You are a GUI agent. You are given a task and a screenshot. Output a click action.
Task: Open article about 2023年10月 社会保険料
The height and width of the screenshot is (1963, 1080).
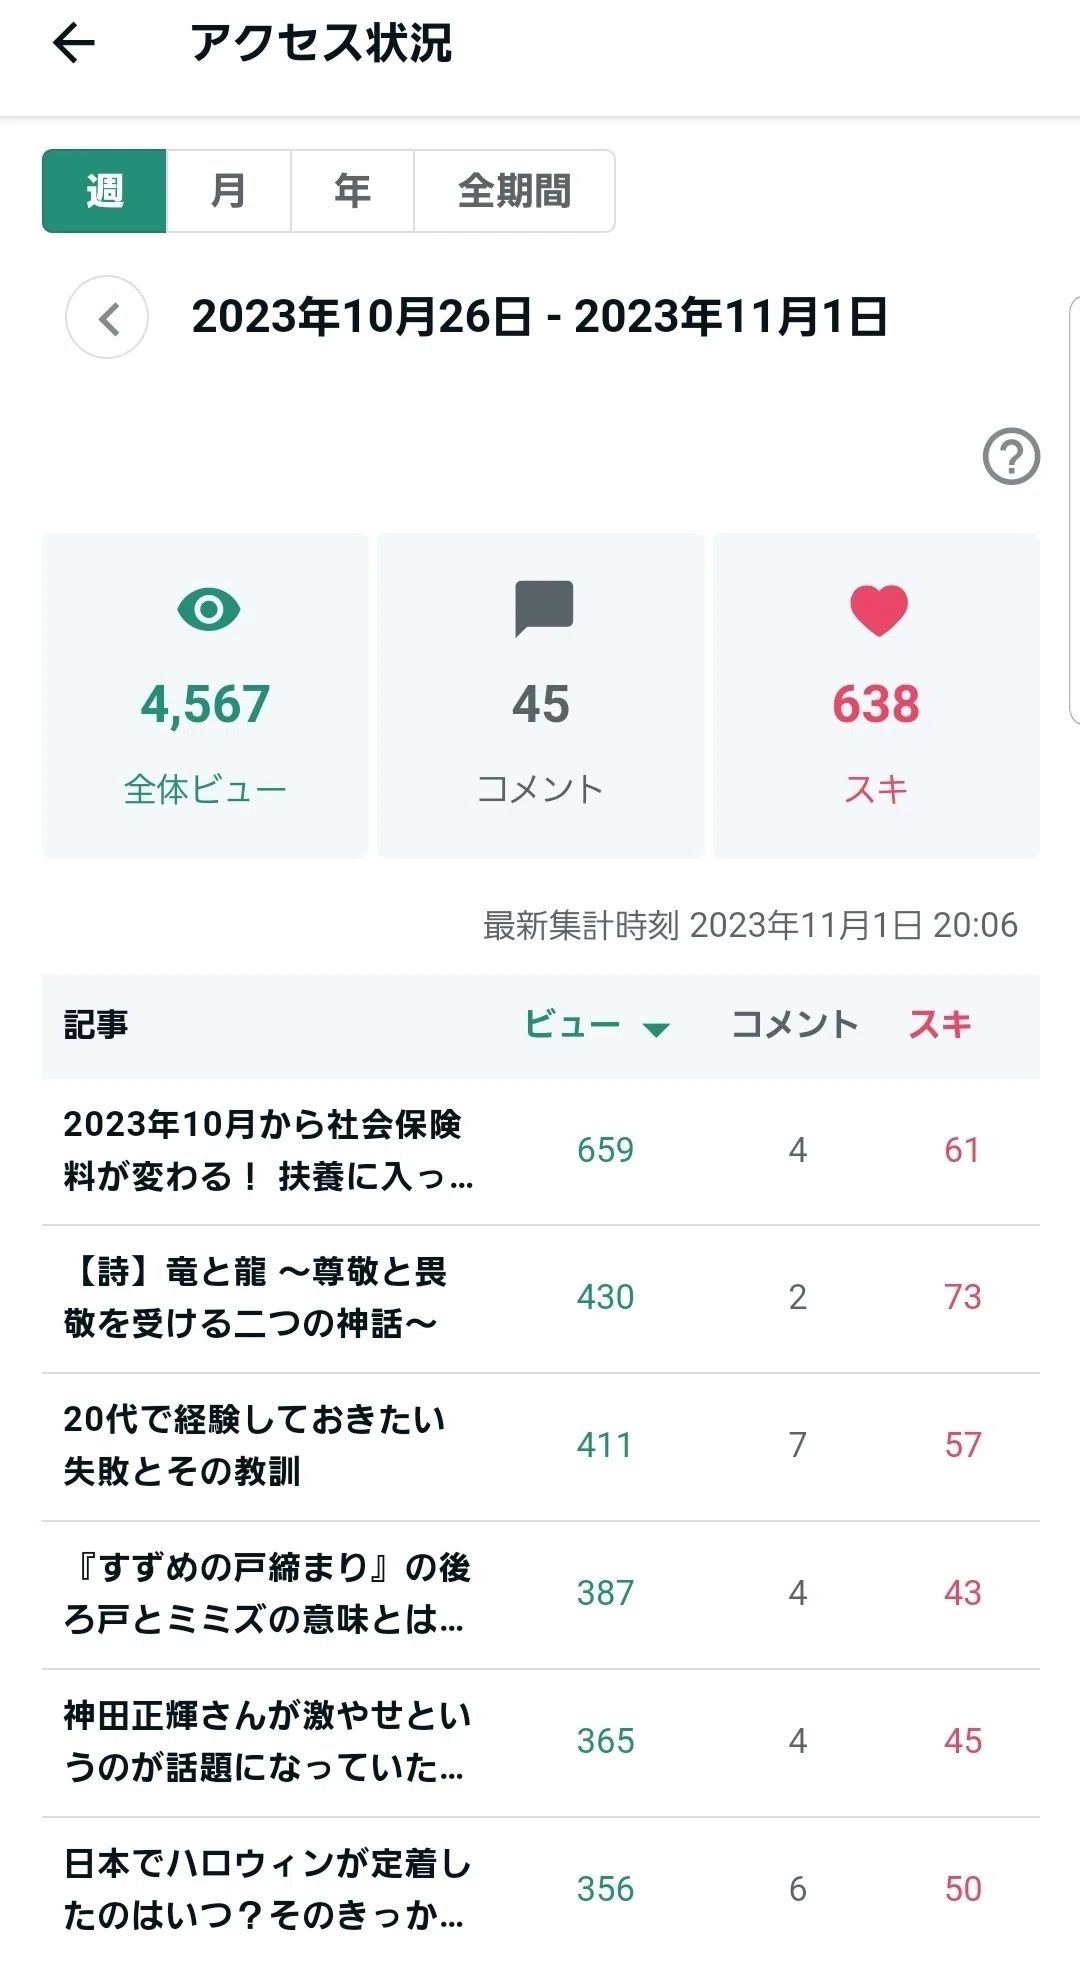541,1151
